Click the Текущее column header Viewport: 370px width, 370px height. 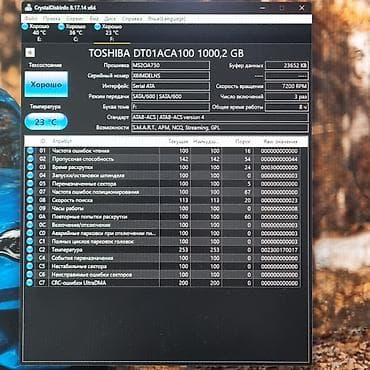coord(175,141)
